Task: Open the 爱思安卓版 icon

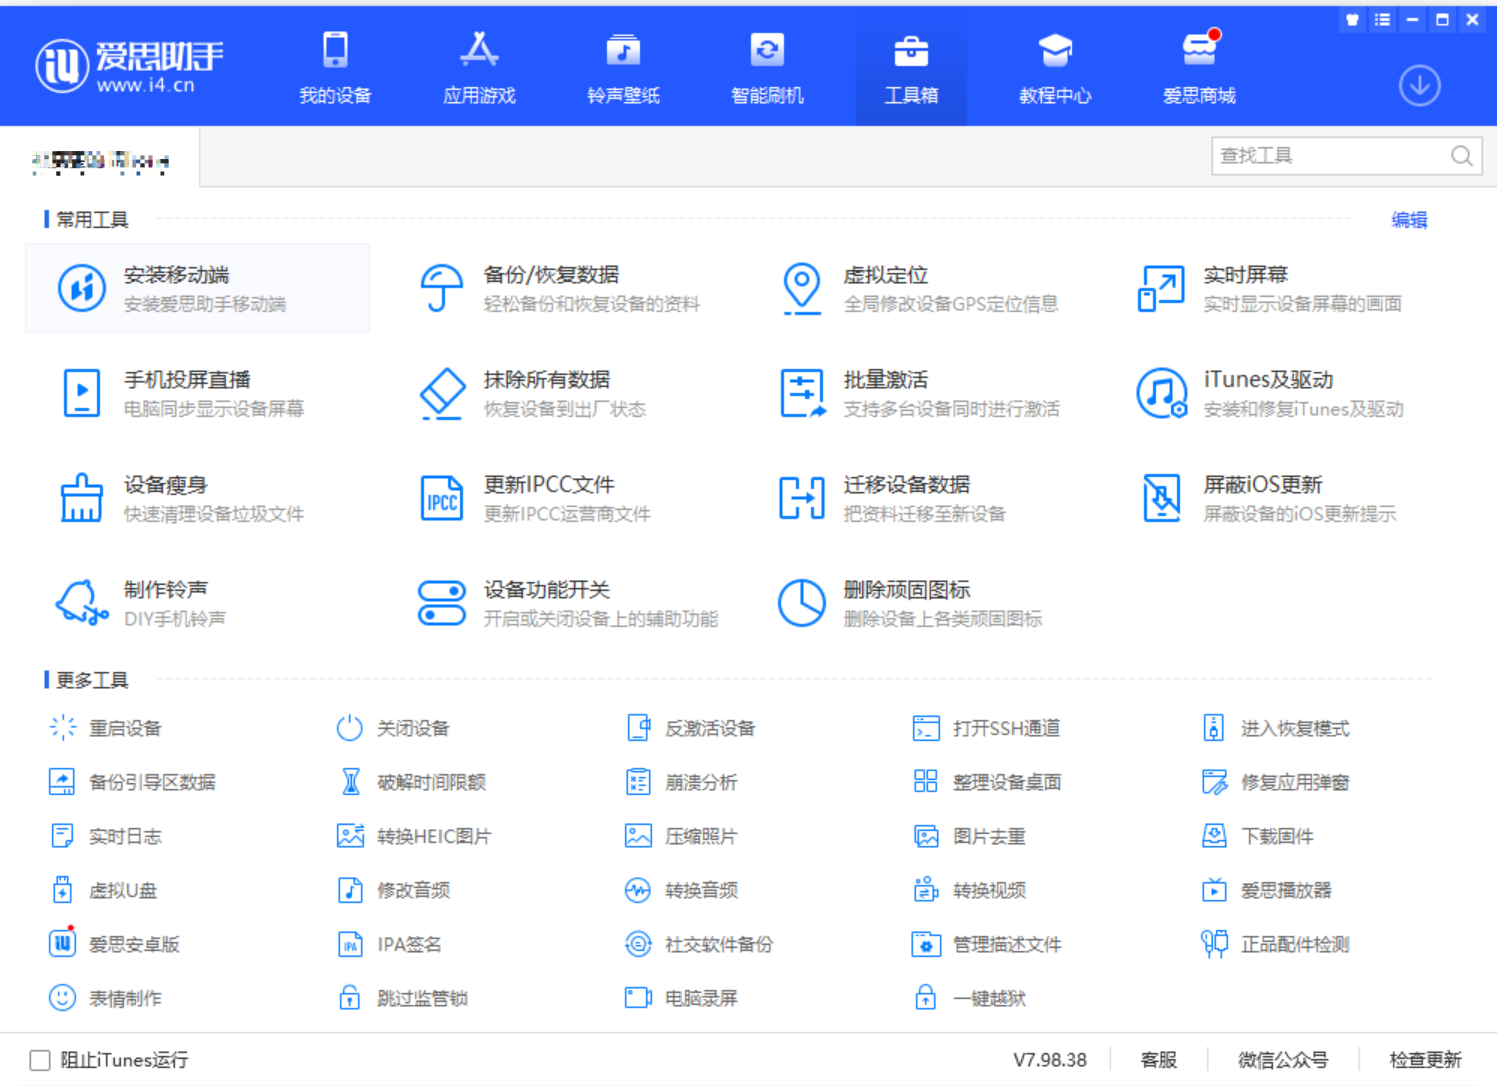Action: (x=62, y=943)
